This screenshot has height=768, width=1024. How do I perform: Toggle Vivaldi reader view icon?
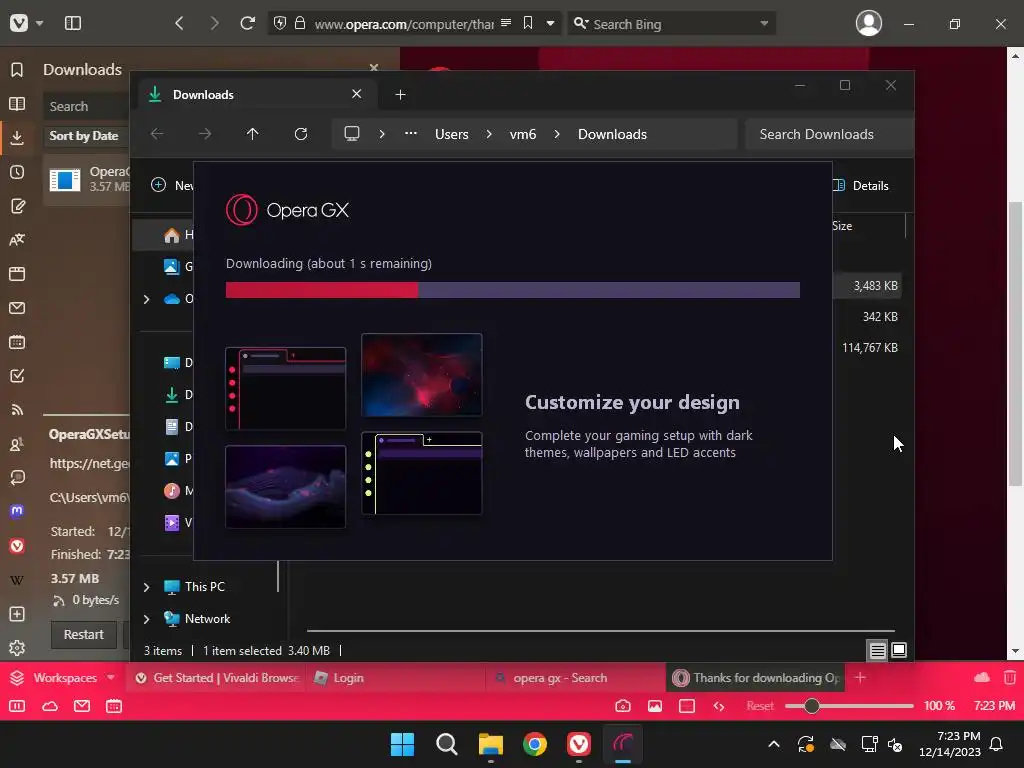pos(505,23)
